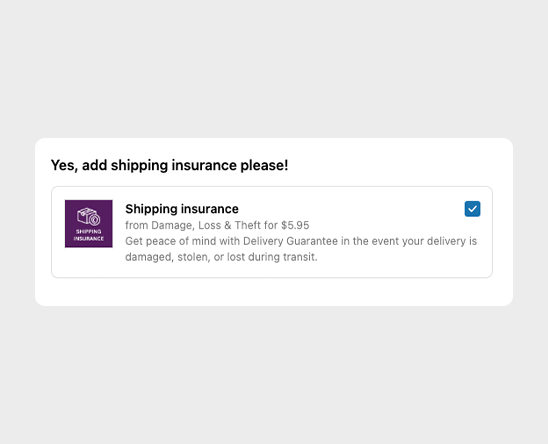Viewport: 548px width, 444px height.
Task: Click the purple Shipping Insurance product image
Action: (89, 224)
